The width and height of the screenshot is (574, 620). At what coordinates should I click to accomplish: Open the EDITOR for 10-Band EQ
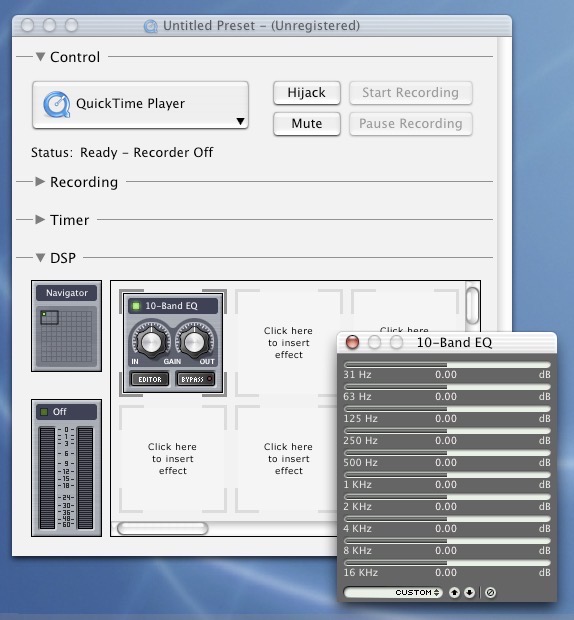pos(150,379)
